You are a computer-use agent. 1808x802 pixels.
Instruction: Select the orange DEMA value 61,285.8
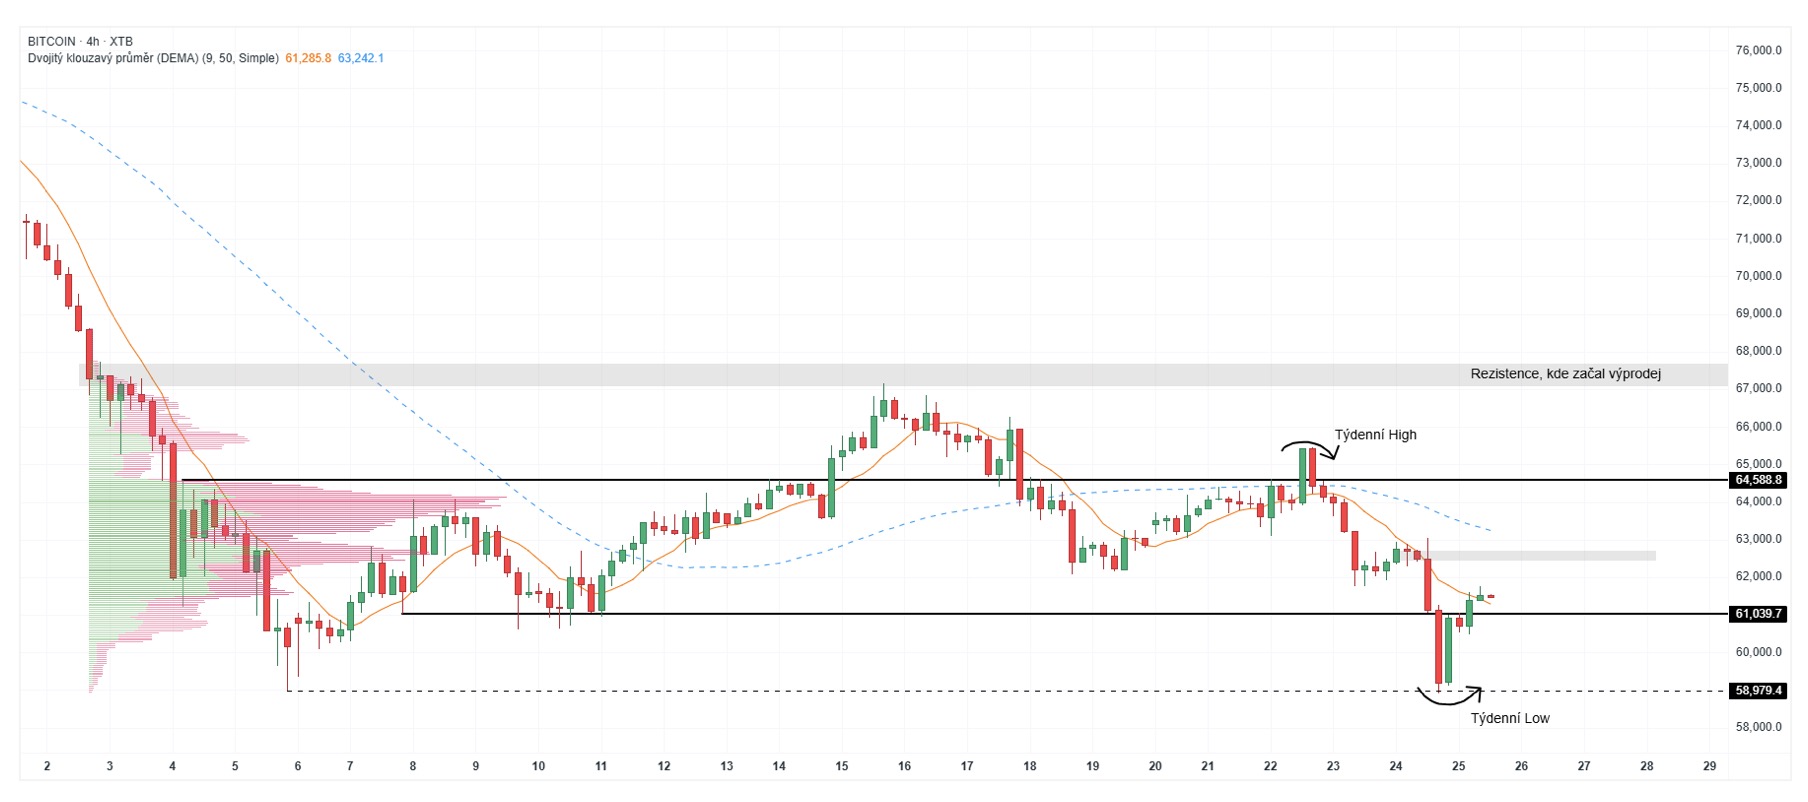[308, 58]
